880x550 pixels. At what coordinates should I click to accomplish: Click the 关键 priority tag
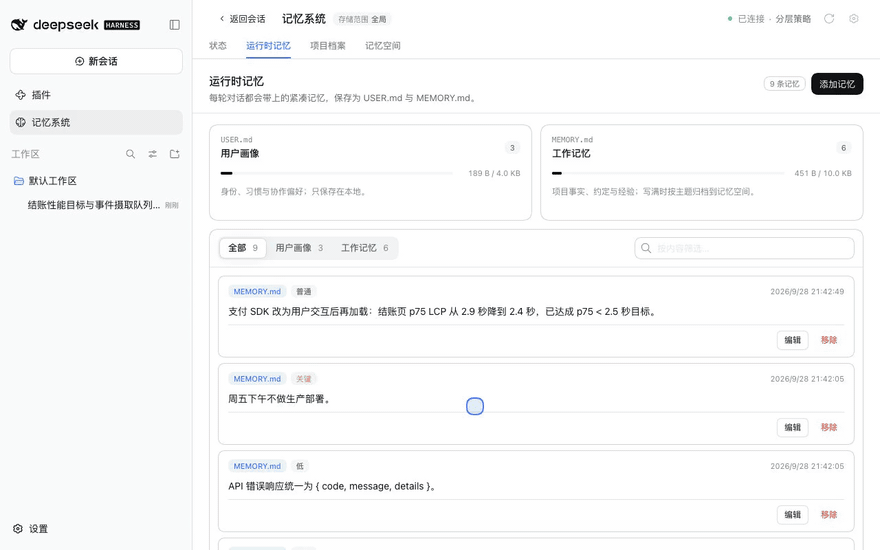tap(304, 379)
